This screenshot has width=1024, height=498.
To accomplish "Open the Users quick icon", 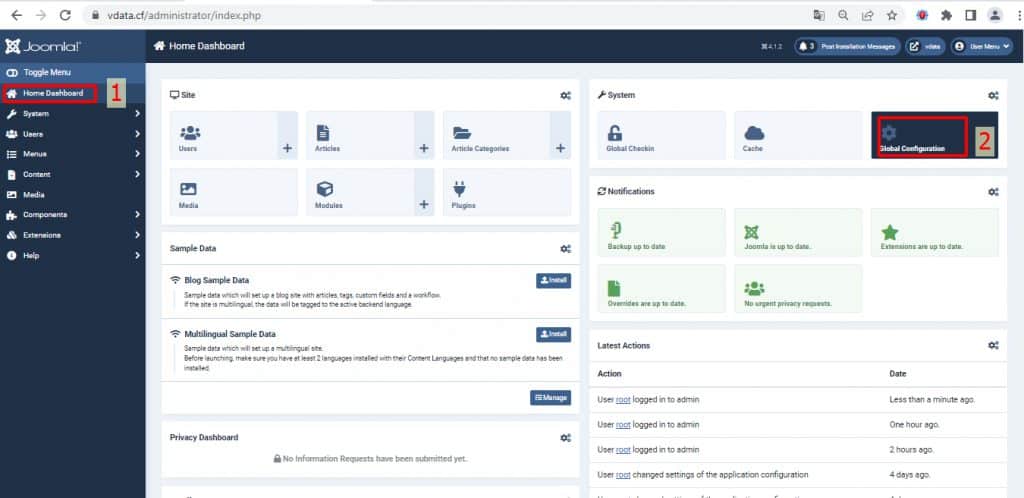I will (223, 135).
